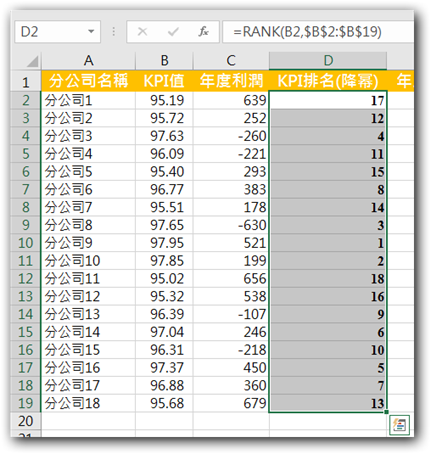Click the cell 分公司17
The width and height of the screenshot is (431, 454).
click(x=88, y=385)
